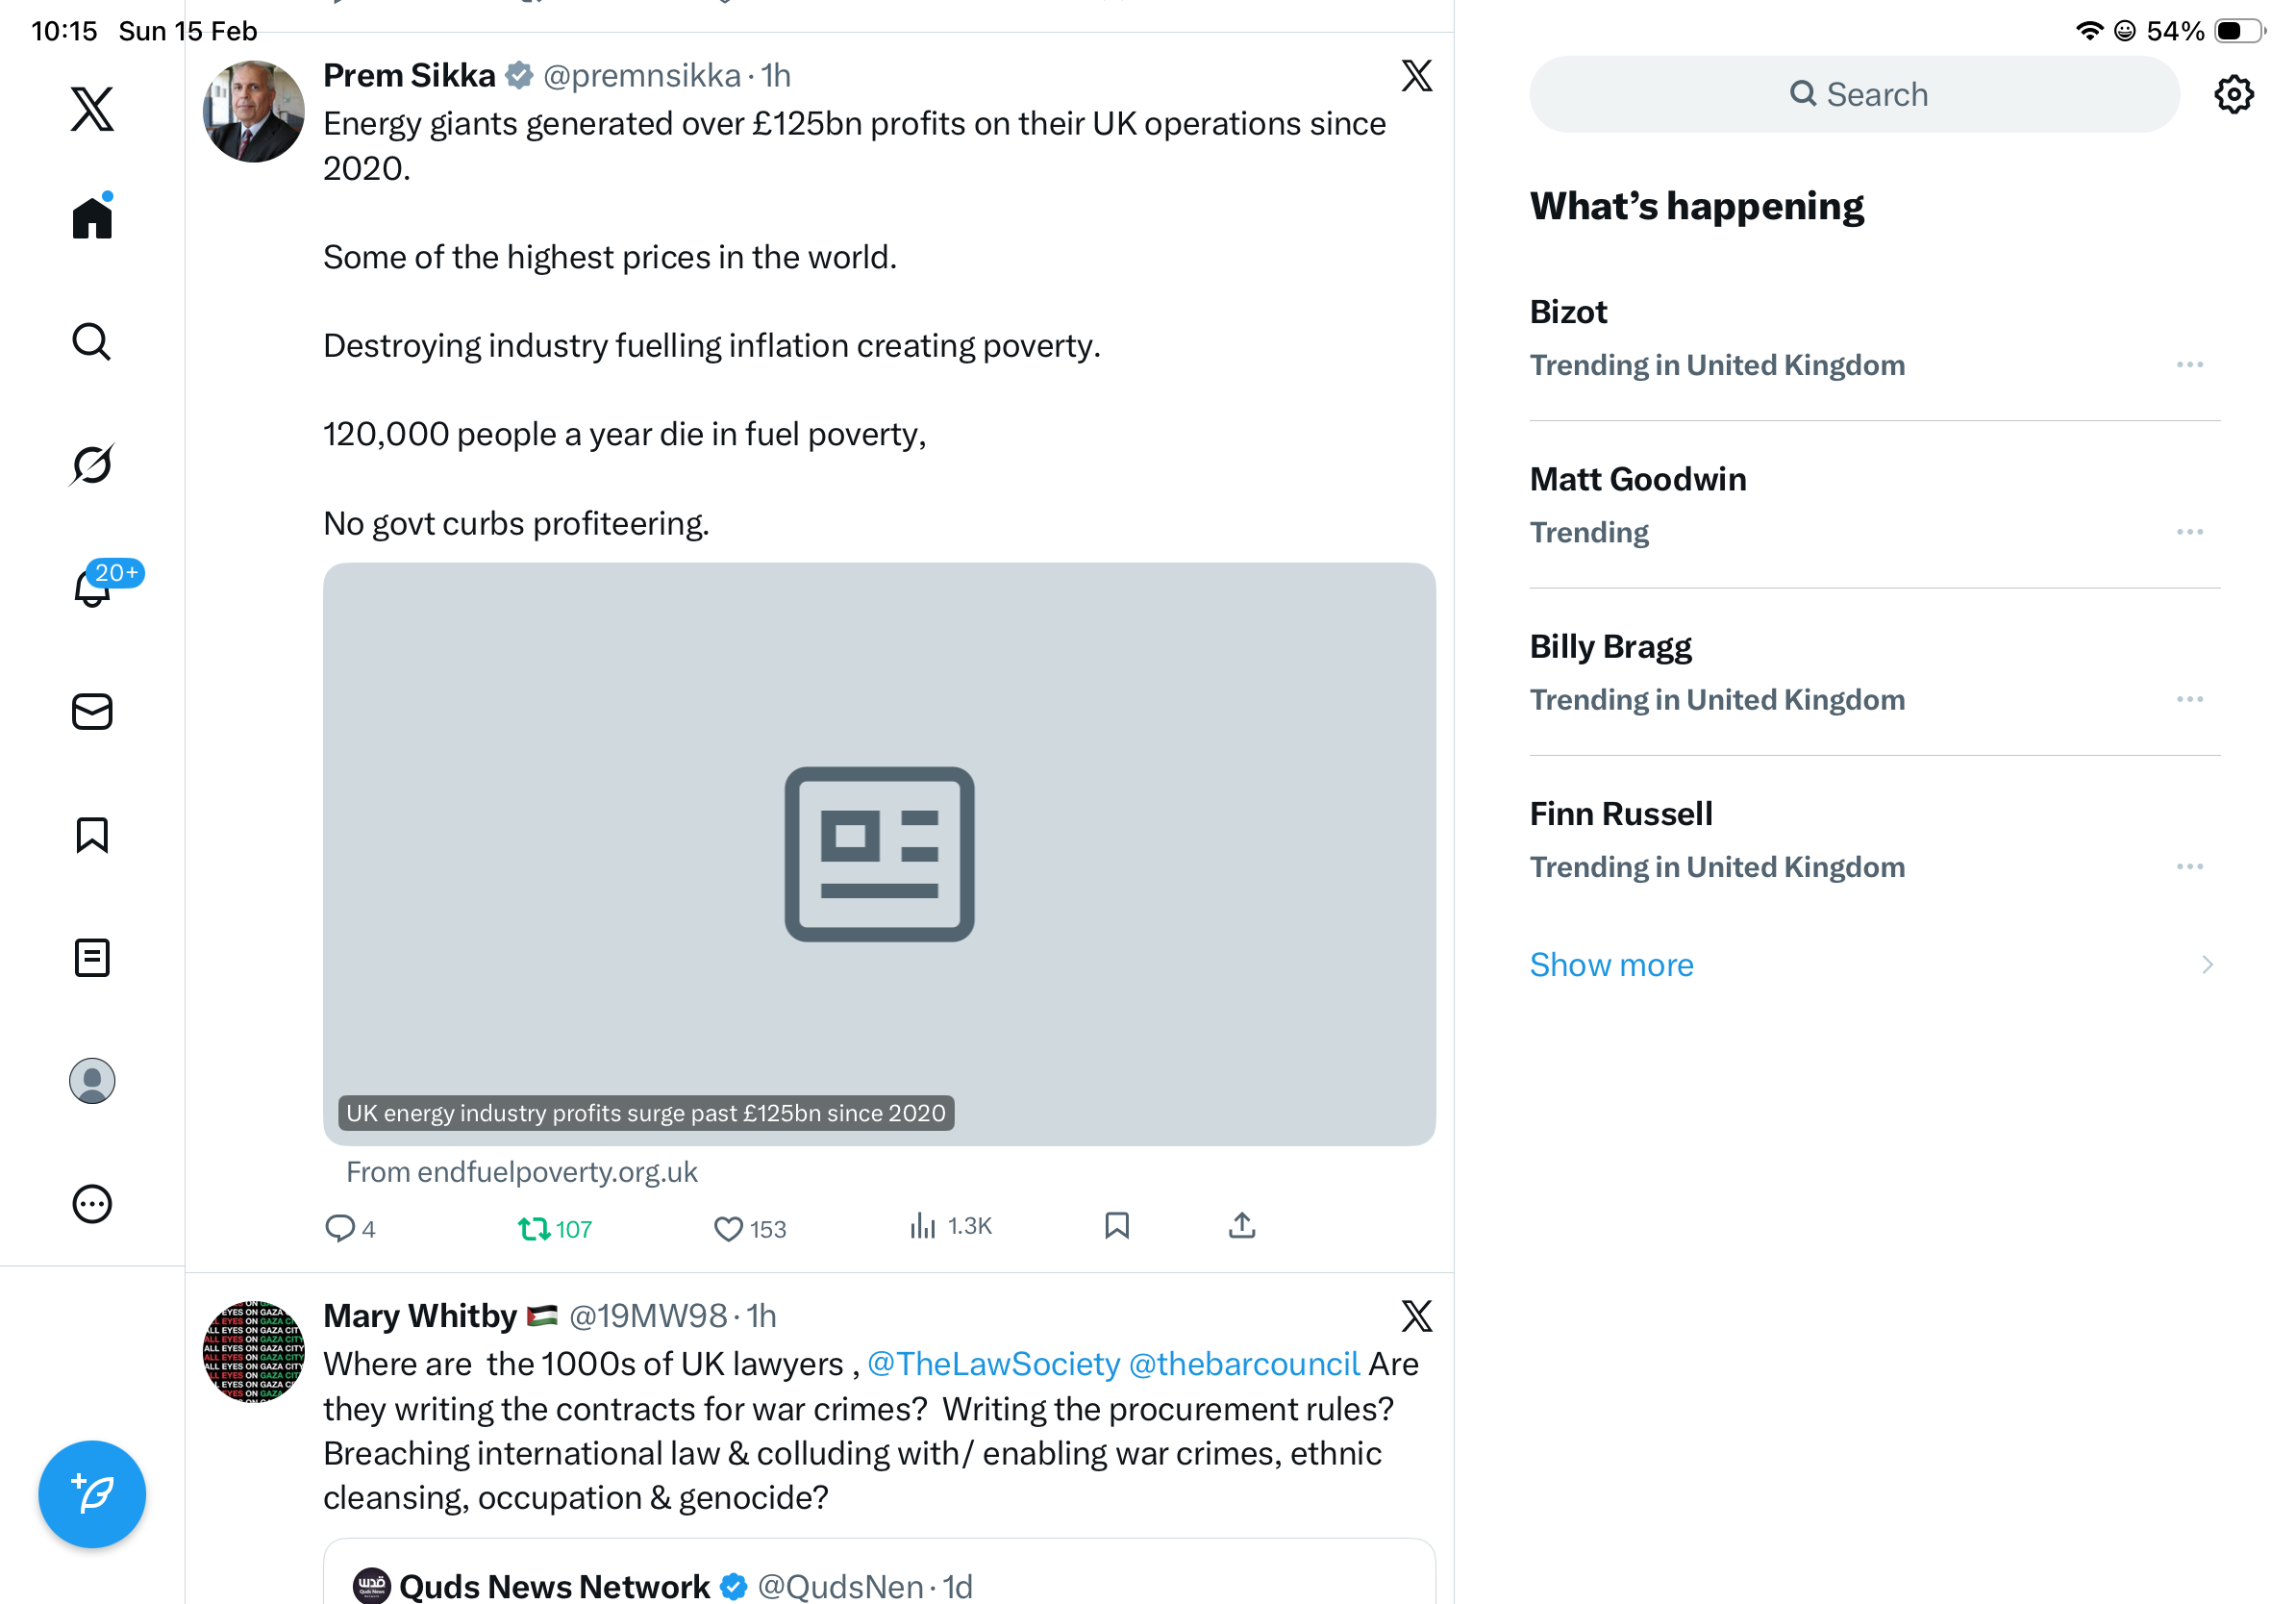Screen dimensions: 2296x1604
Task: Open the UK energy profits article card
Action: tap(879, 853)
